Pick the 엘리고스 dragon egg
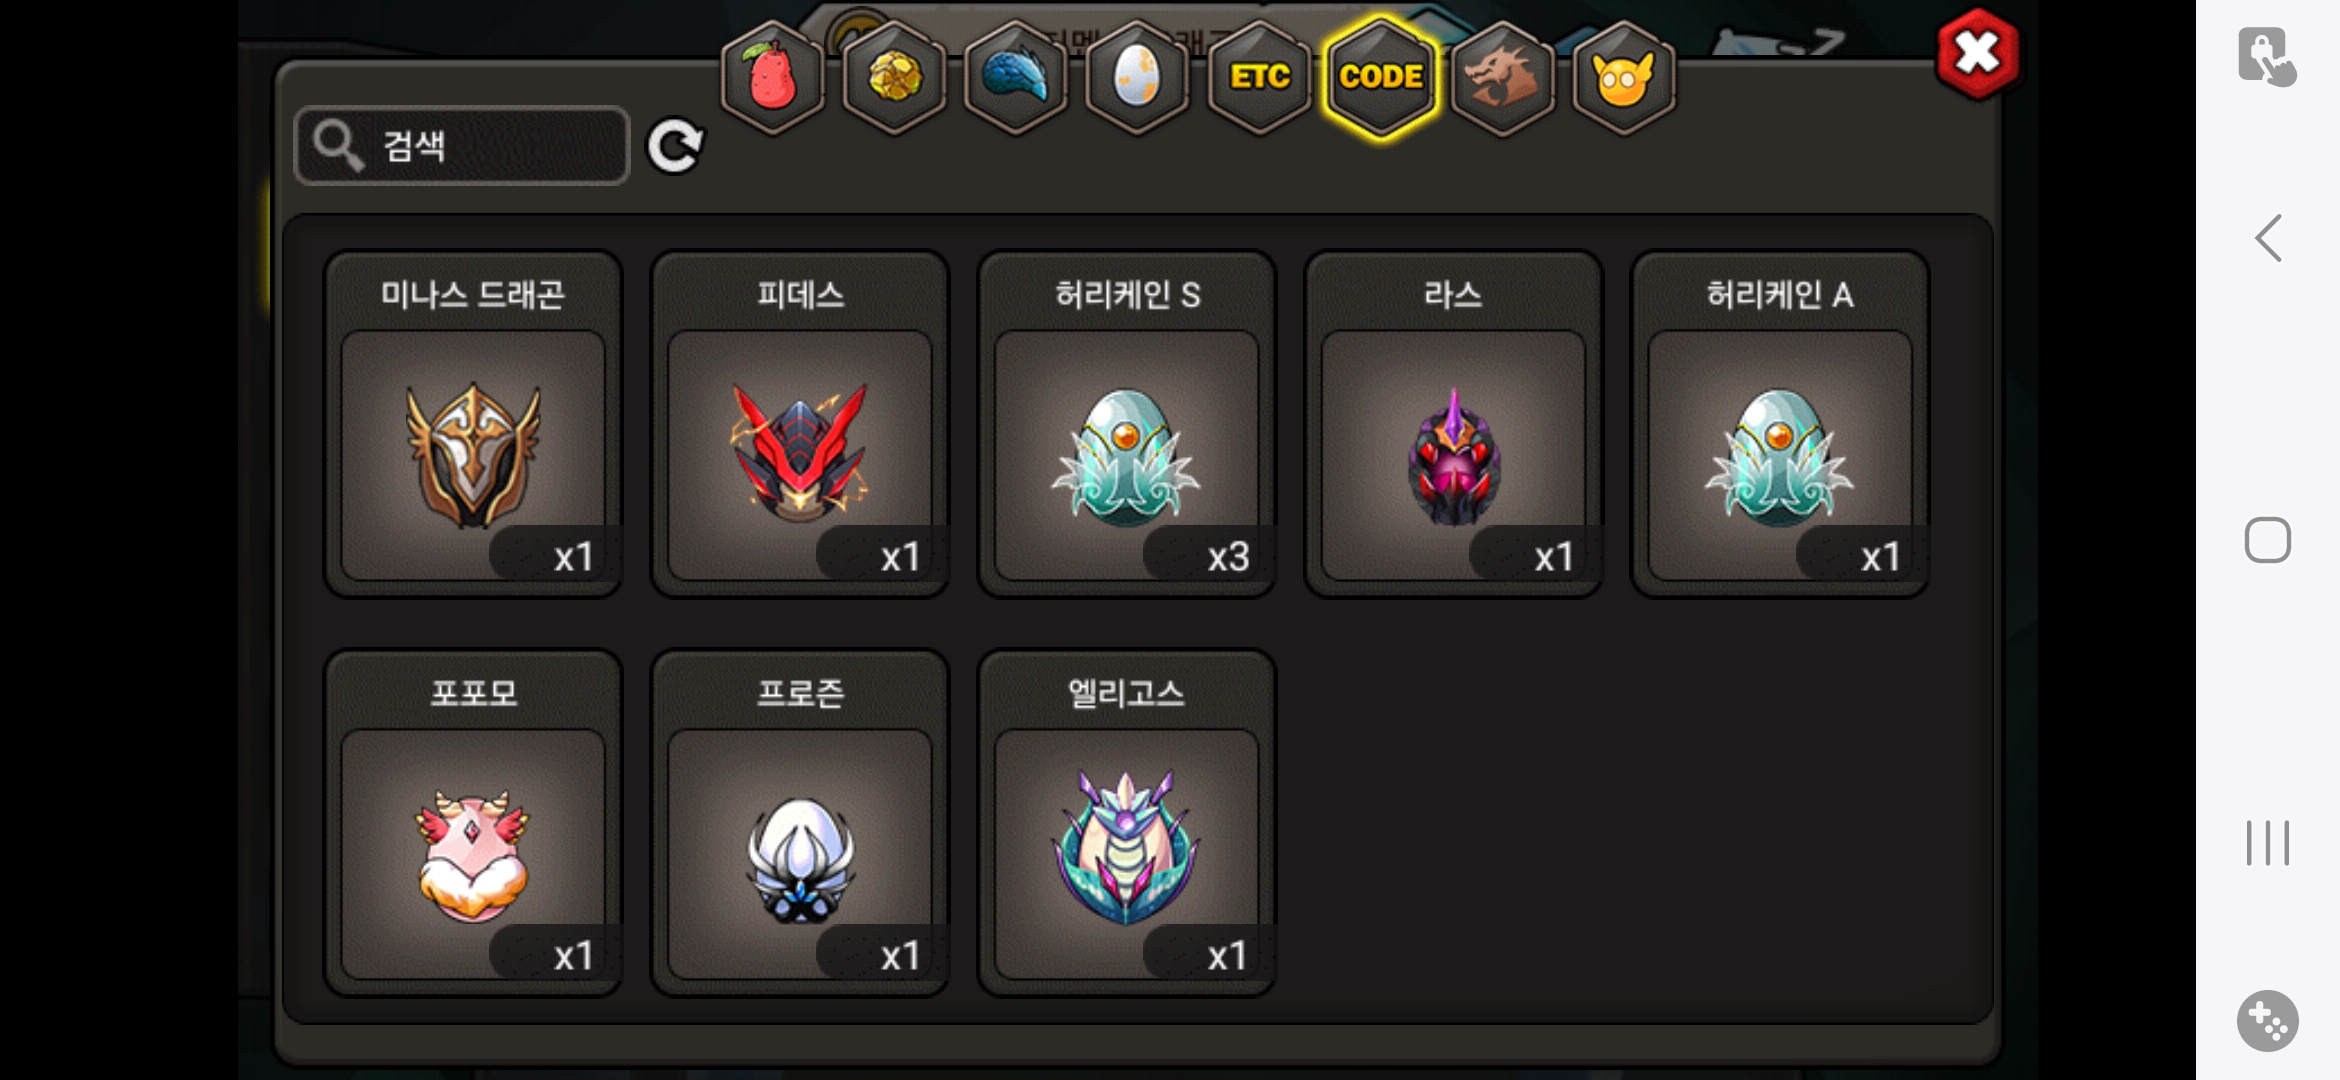The image size is (2340, 1080). tap(1127, 823)
